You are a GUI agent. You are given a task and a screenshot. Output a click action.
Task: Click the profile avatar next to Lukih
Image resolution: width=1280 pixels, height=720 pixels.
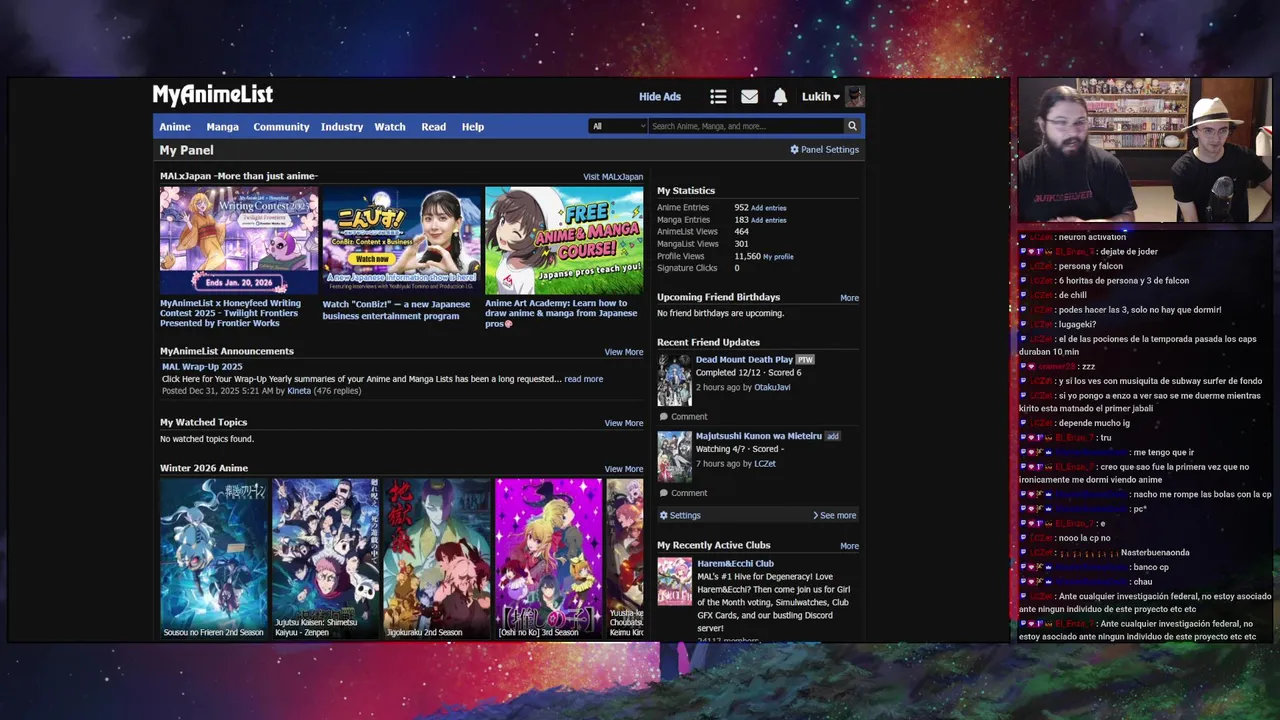click(855, 97)
